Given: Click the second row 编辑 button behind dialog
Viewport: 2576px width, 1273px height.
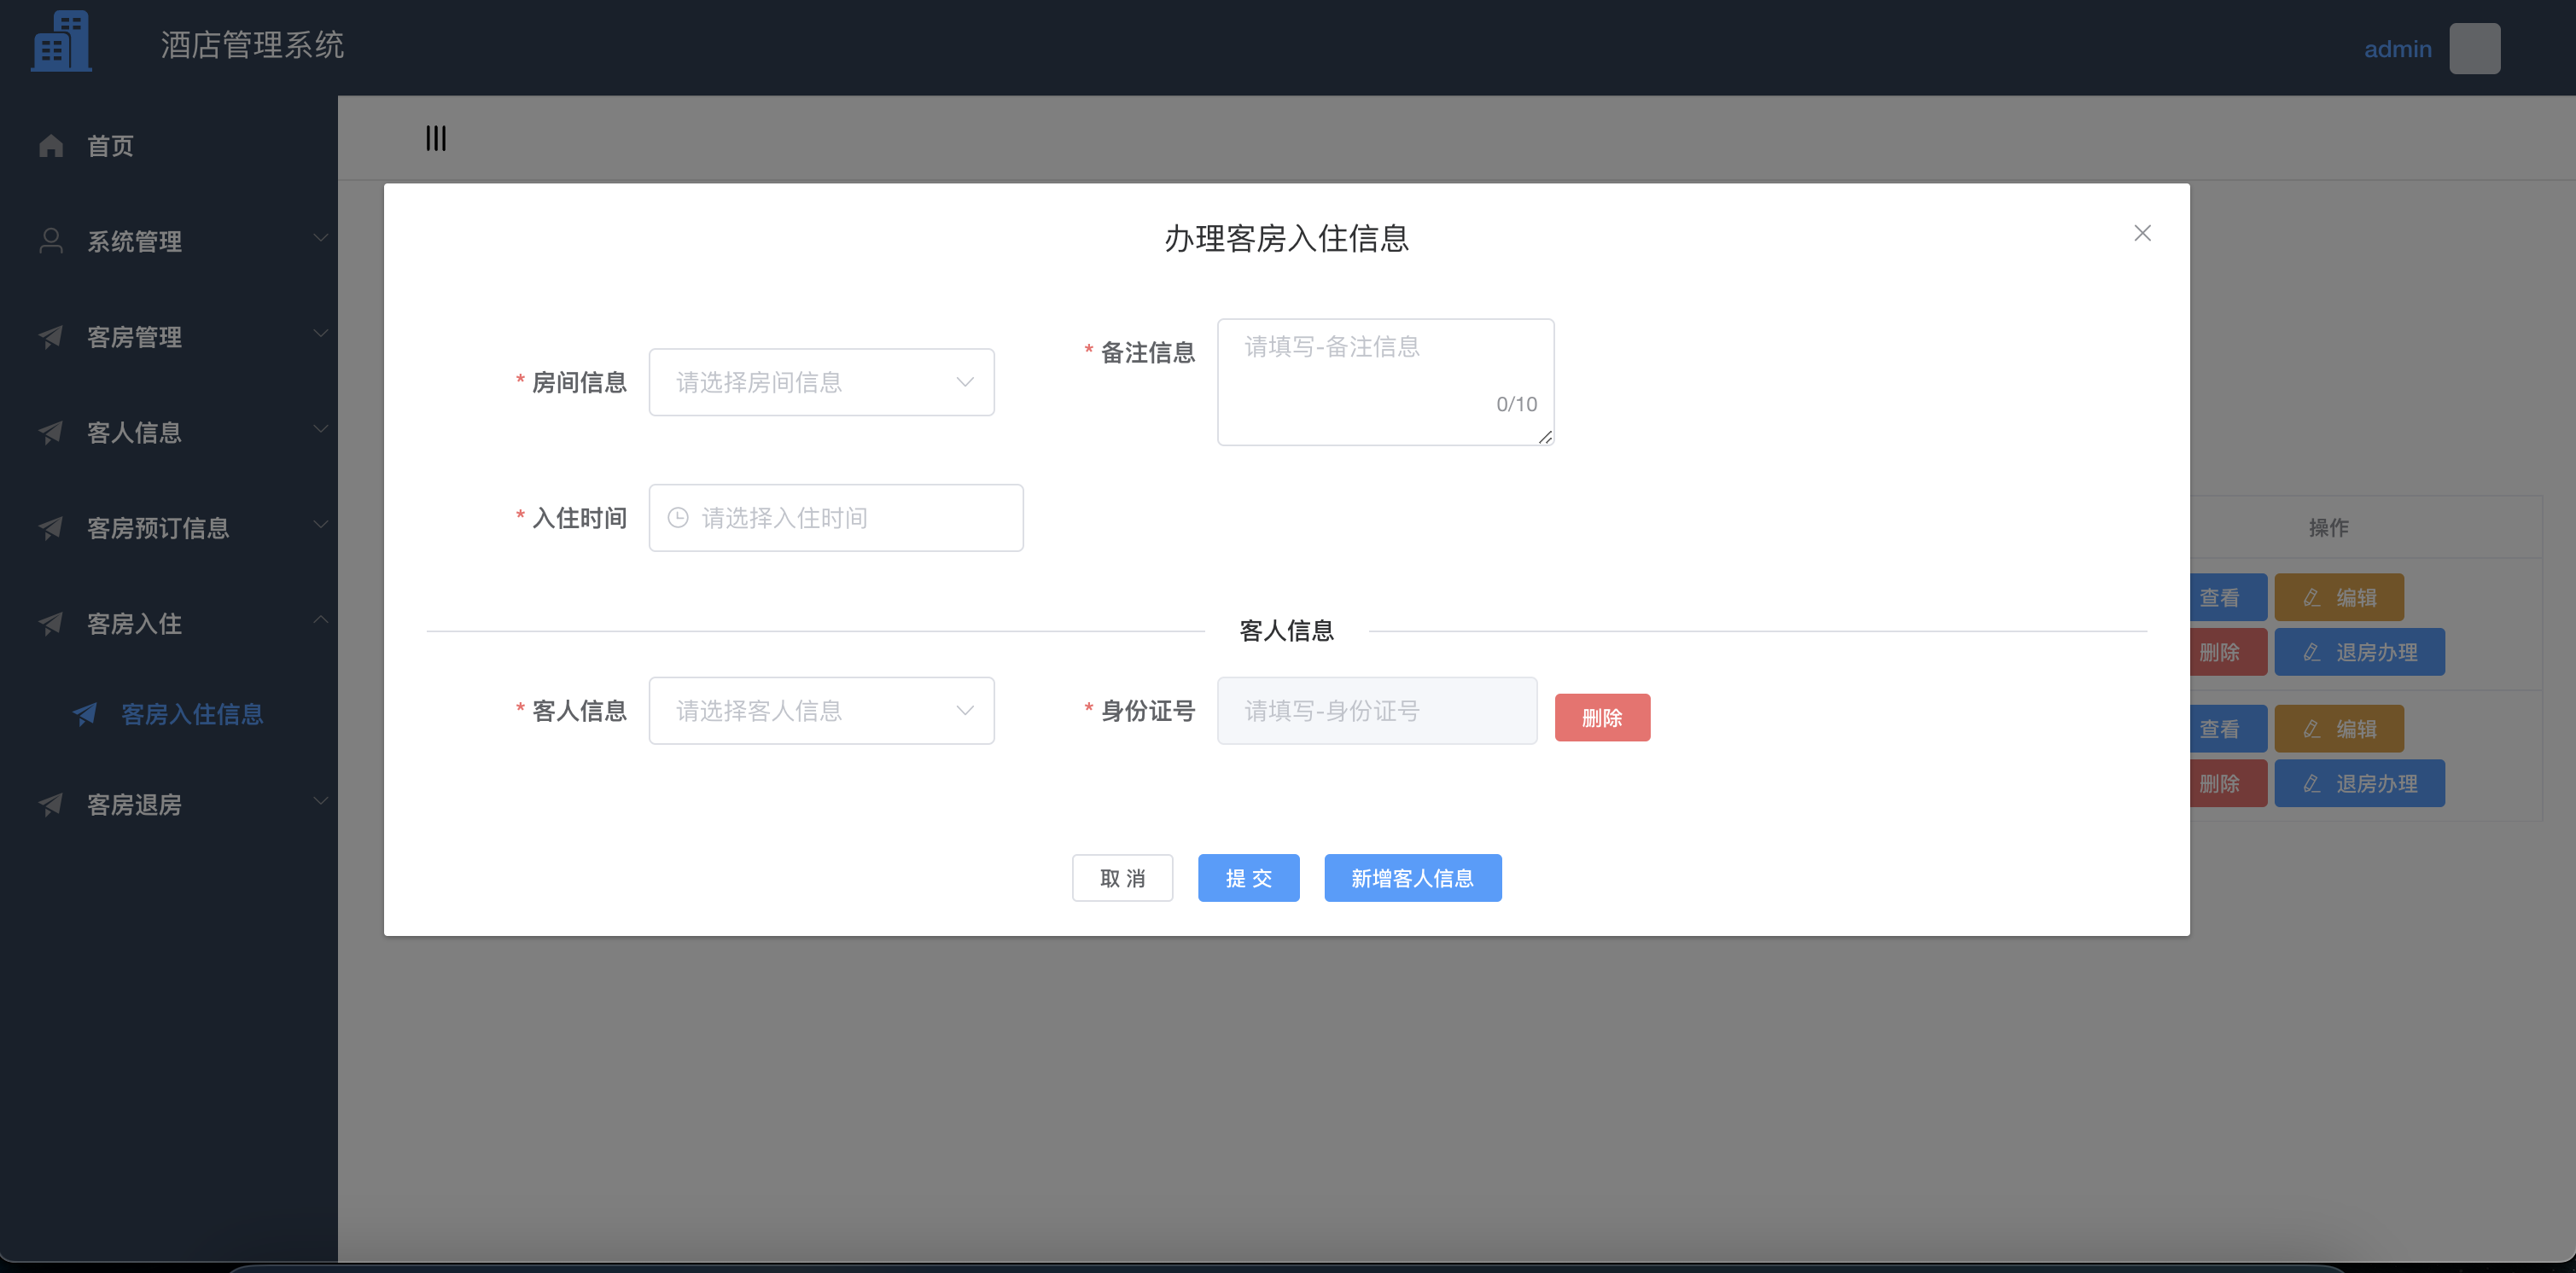Looking at the screenshot, I should point(2339,729).
